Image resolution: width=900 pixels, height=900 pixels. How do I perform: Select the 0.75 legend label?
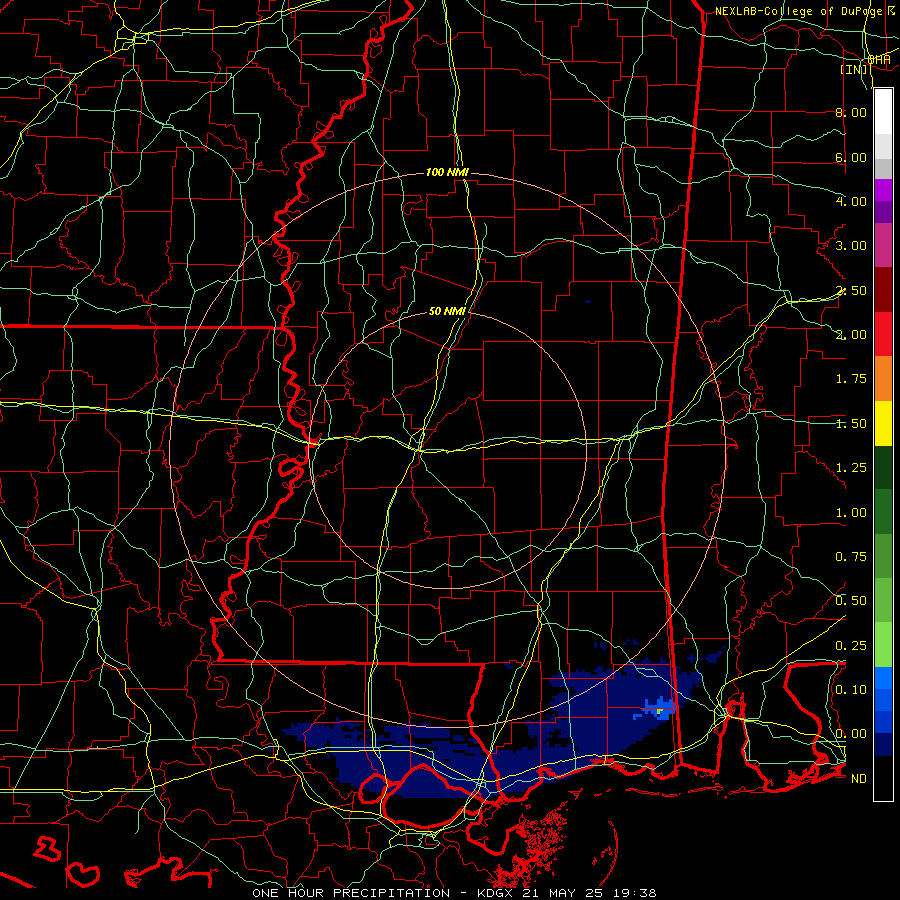tap(851, 556)
